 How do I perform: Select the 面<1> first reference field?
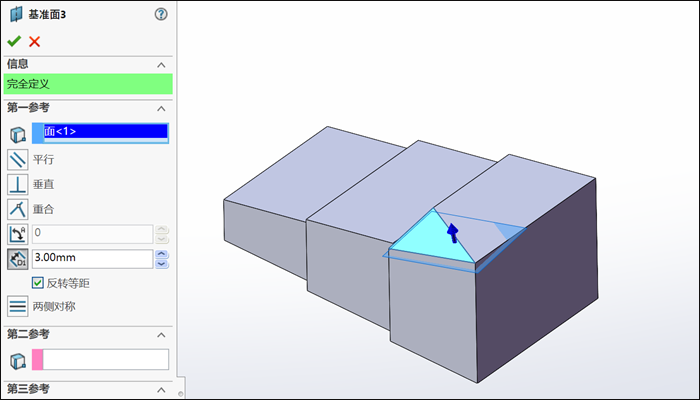click(x=100, y=133)
